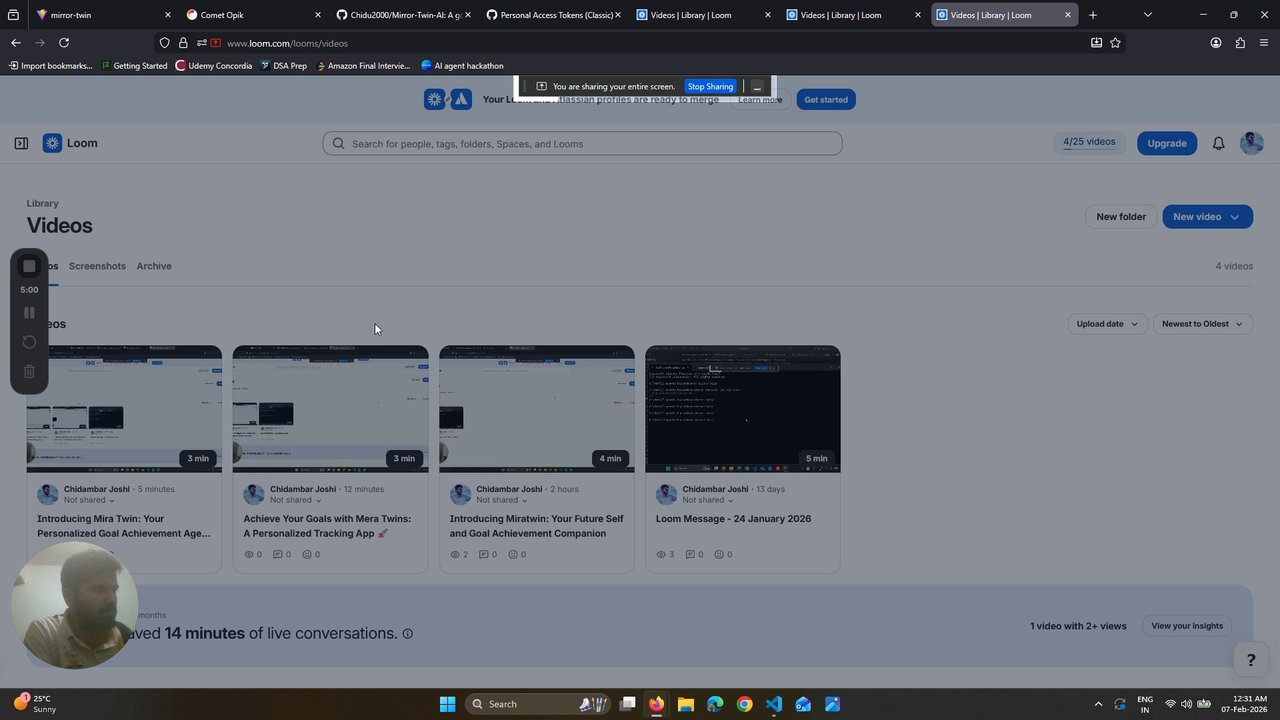Image resolution: width=1280 pixels, height=720 pixels.
Task: Expand Not shared dropdown on 2 hours video
Action: (502, 500)
